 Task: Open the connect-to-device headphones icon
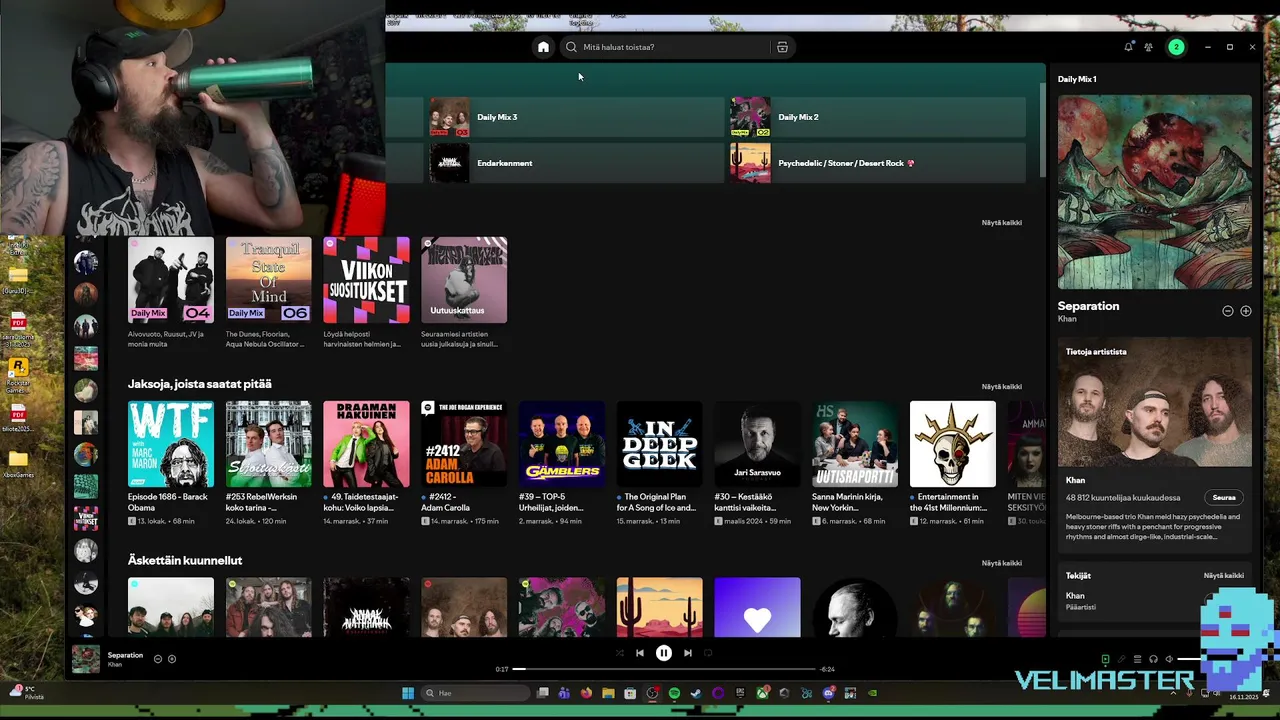pyautogui.click(x=1153, y=659)
